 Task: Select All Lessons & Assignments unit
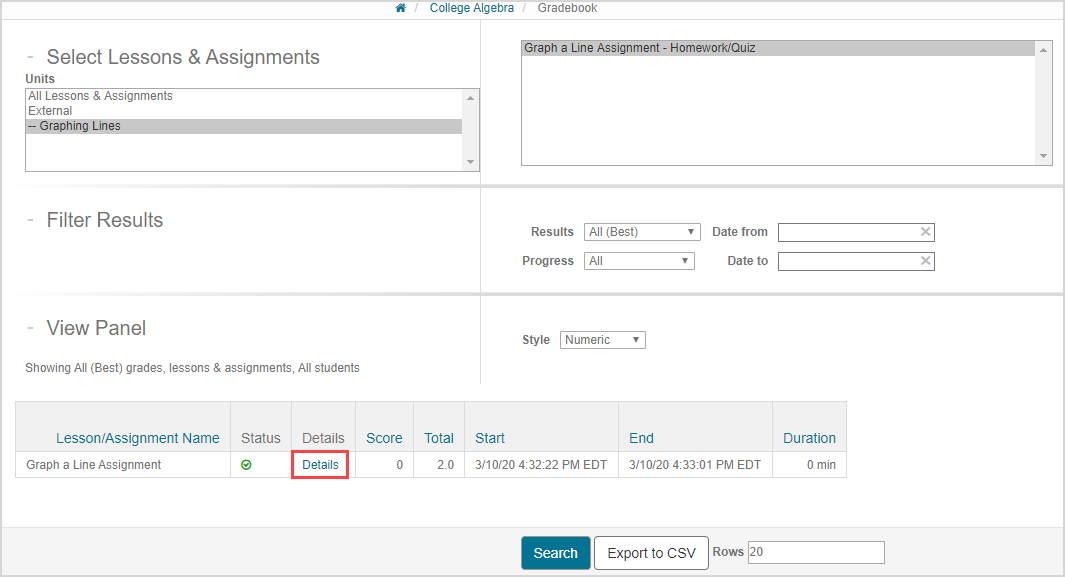click(x=100, y=96)
